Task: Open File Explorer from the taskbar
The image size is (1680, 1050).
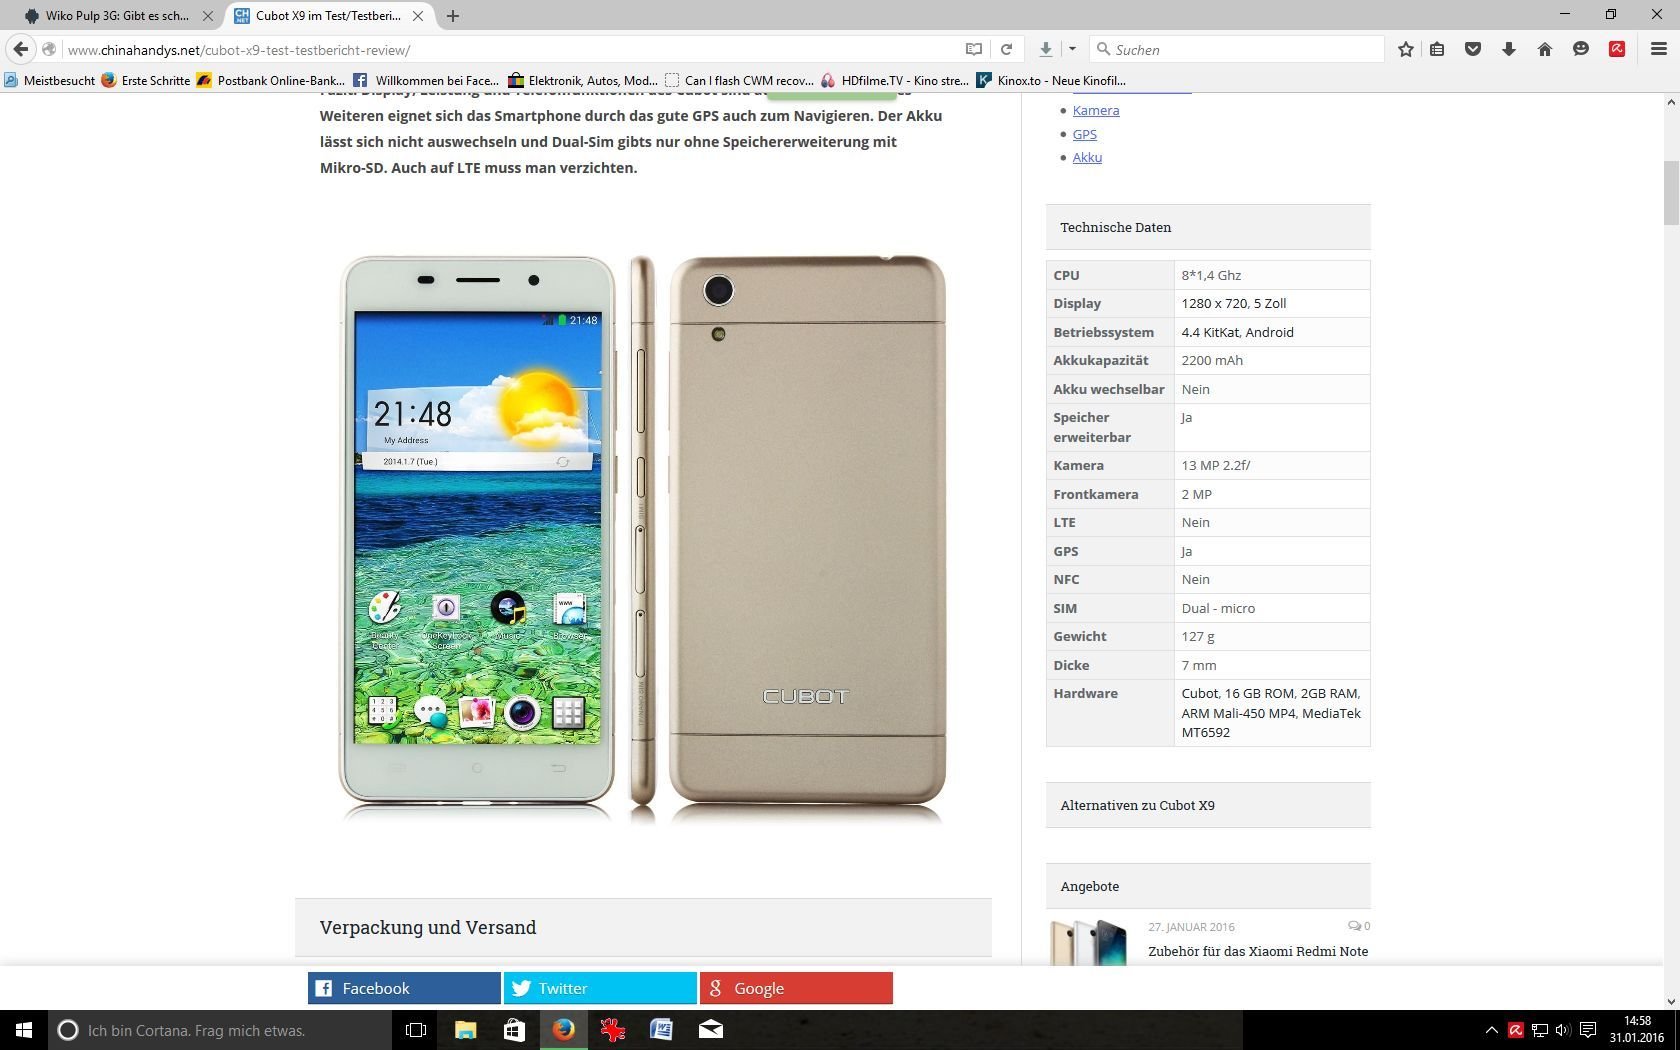Action: click(x=465, y=1030)
